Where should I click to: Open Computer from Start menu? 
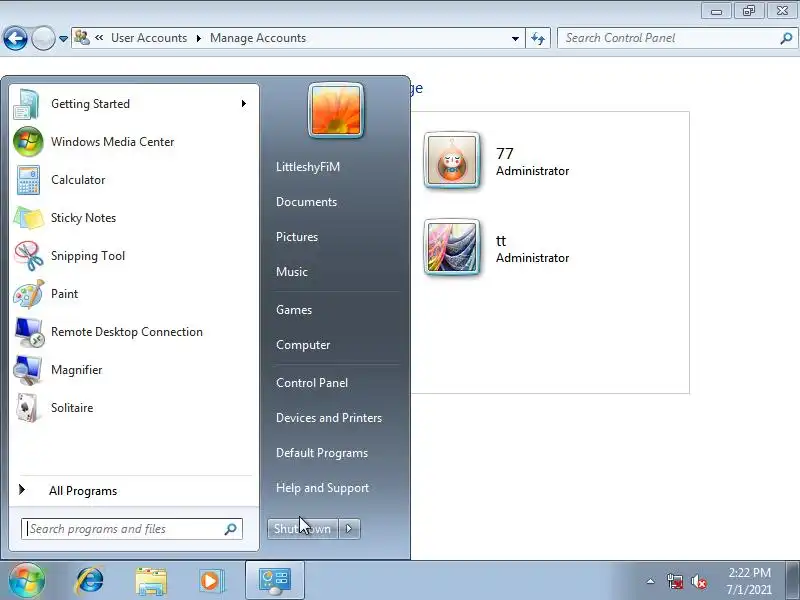(x=303, y=345)
